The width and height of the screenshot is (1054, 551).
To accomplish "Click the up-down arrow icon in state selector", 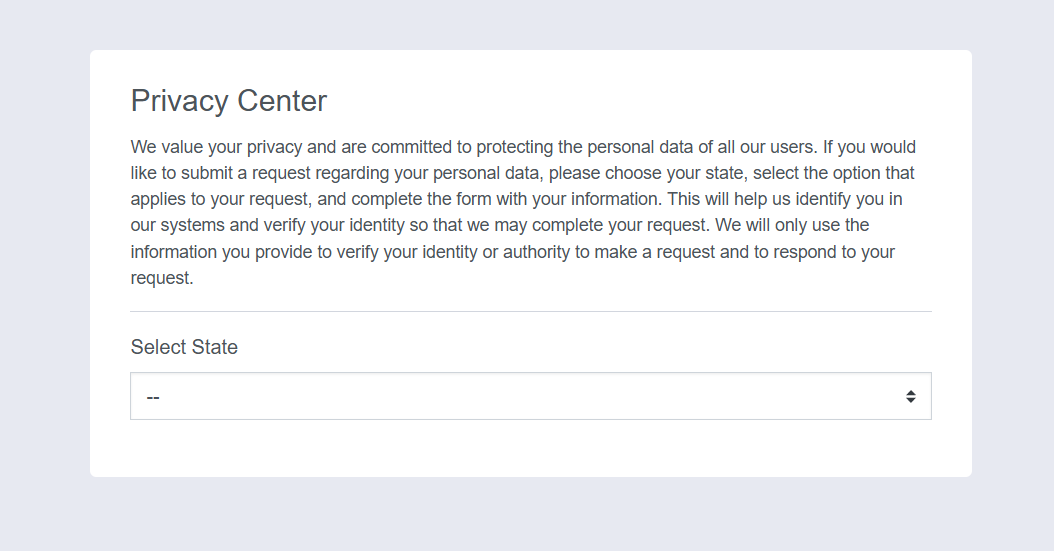I will click(911, 396).
